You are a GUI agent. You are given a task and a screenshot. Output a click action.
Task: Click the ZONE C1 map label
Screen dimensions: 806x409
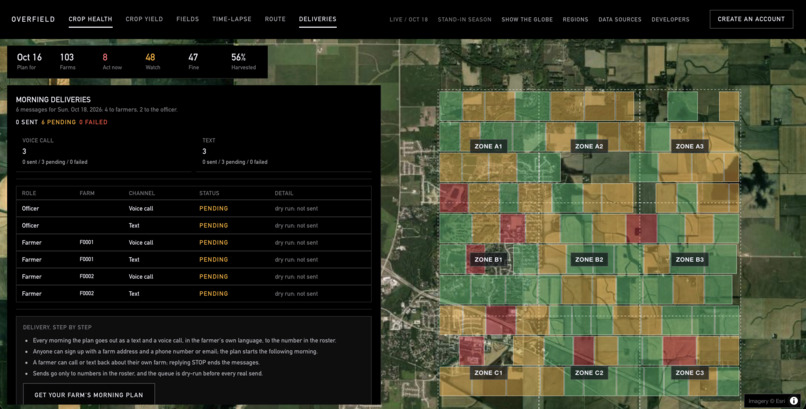[x=488, y=373]
